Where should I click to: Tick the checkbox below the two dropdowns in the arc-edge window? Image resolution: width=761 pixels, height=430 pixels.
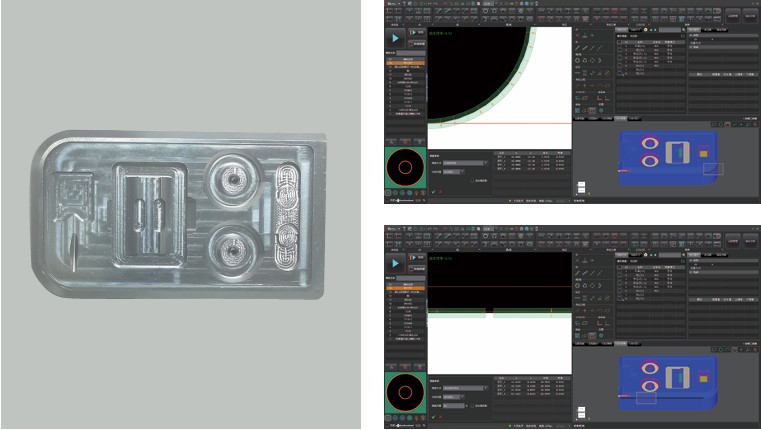tap(472, 181)
